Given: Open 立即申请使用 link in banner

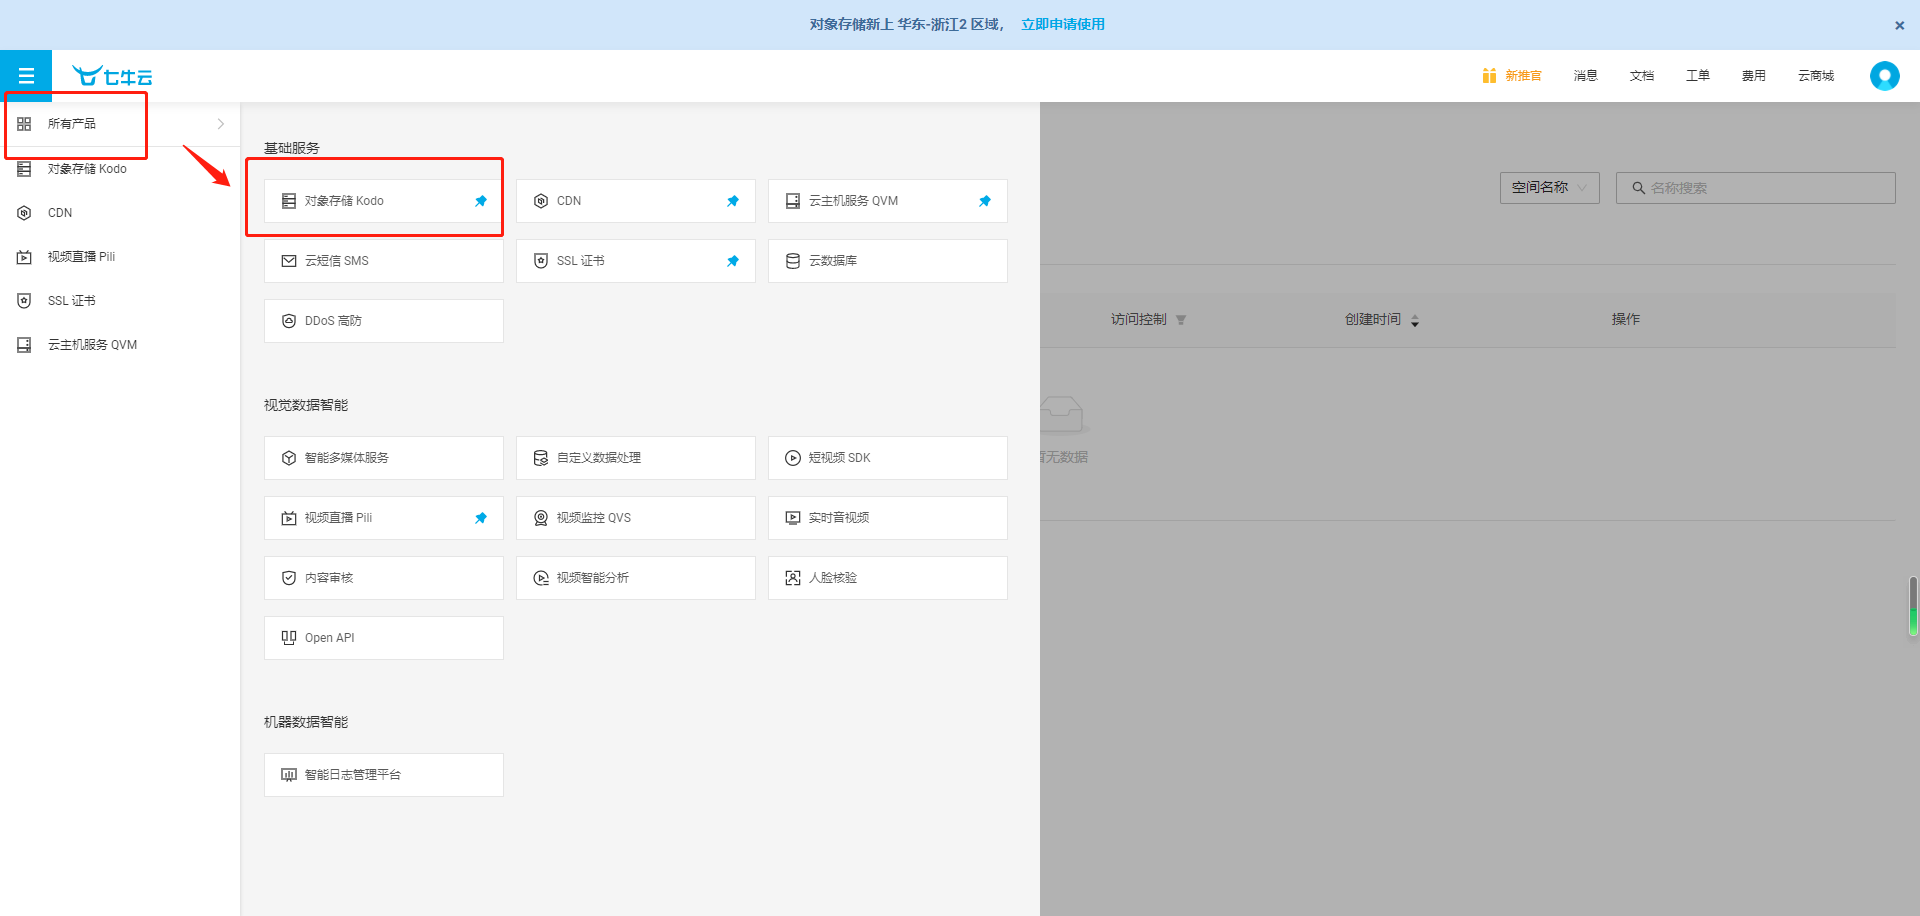Looking at the screenshot, I should 1062,24.
